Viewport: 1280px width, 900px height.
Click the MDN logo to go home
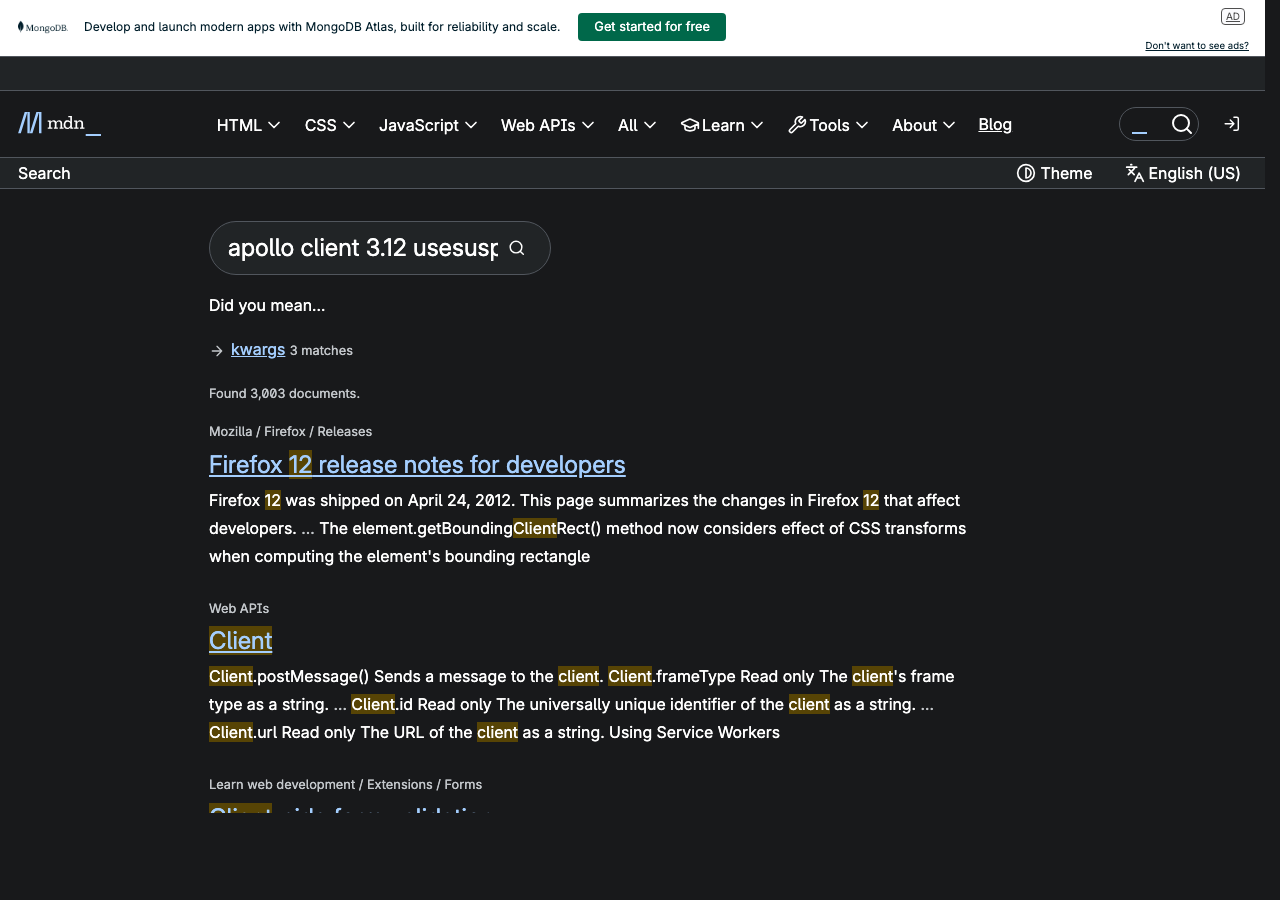pyautogui.click(x=58, y=123)
